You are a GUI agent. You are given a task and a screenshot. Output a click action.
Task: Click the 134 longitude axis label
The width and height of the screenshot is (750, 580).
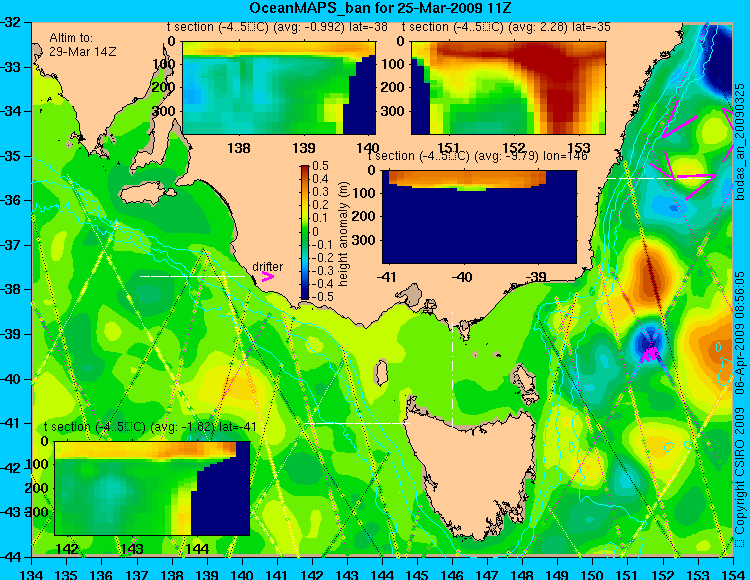(x=32, y=574)
